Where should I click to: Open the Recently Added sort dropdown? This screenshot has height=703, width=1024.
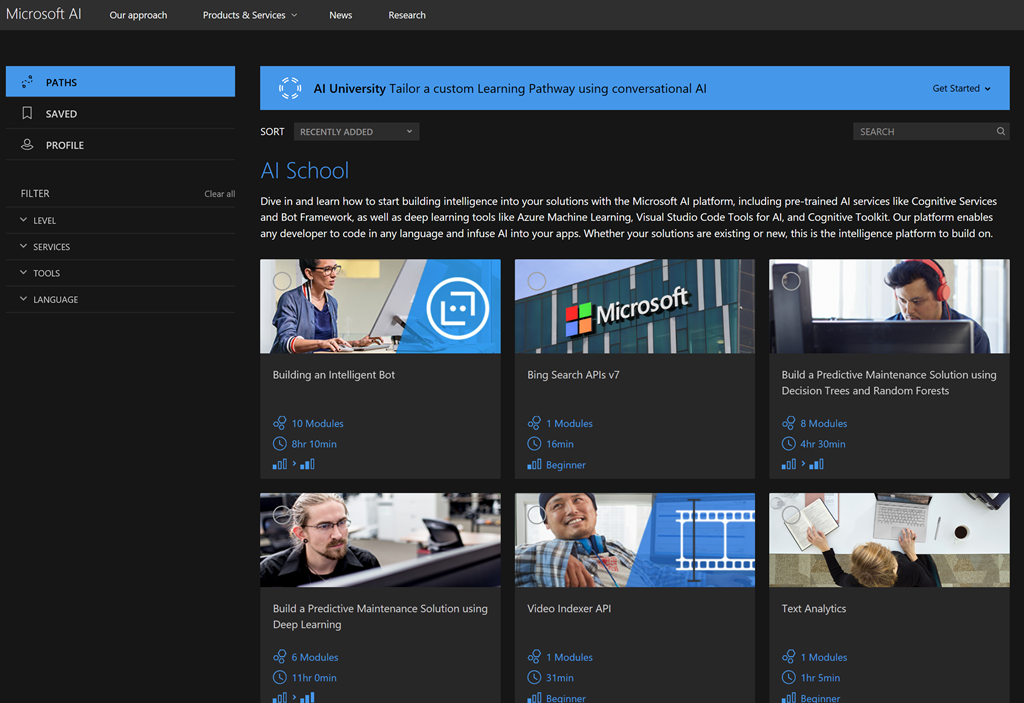[356, 131]
